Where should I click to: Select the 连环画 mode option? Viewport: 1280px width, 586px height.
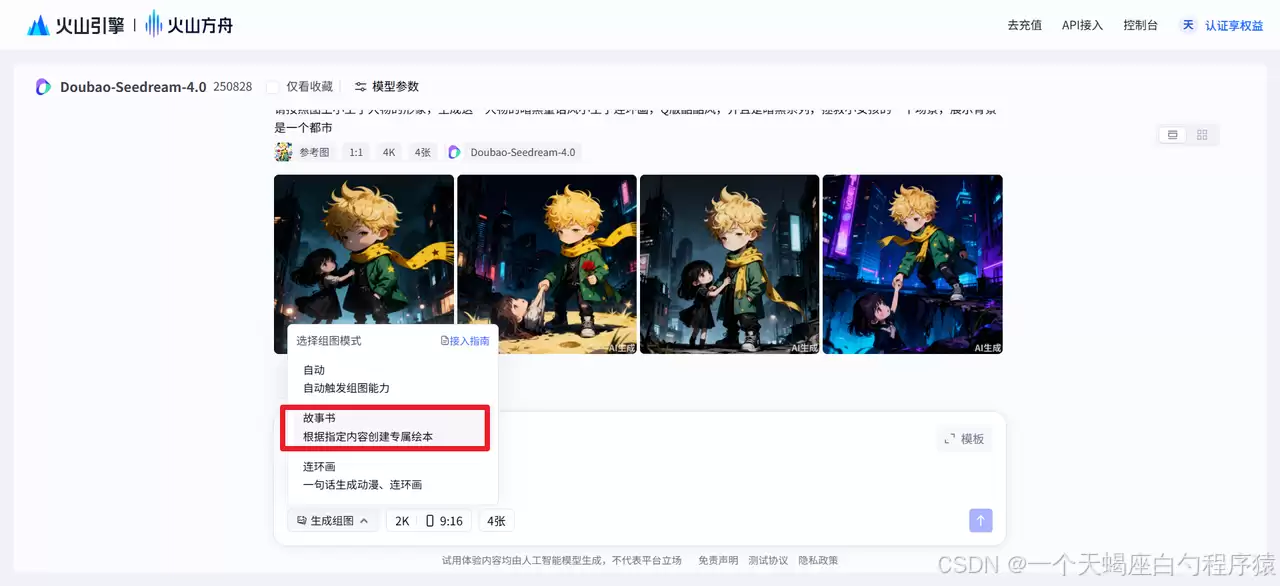tap(392, 476)
